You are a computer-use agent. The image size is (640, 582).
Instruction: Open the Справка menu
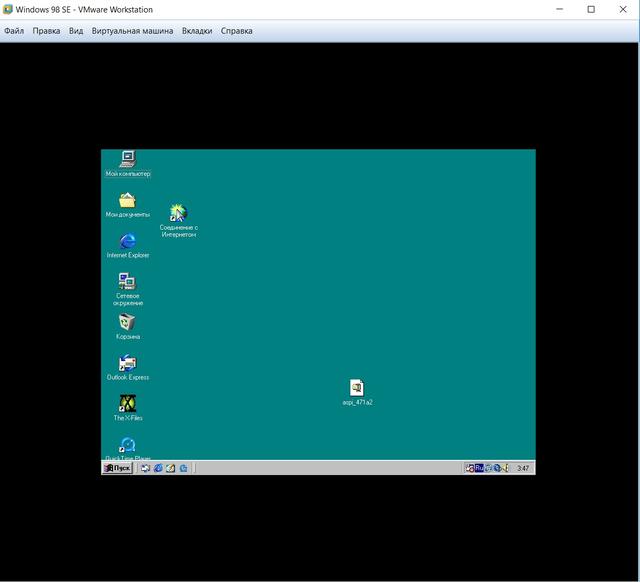pyautogui.click(x=236, y=31)
